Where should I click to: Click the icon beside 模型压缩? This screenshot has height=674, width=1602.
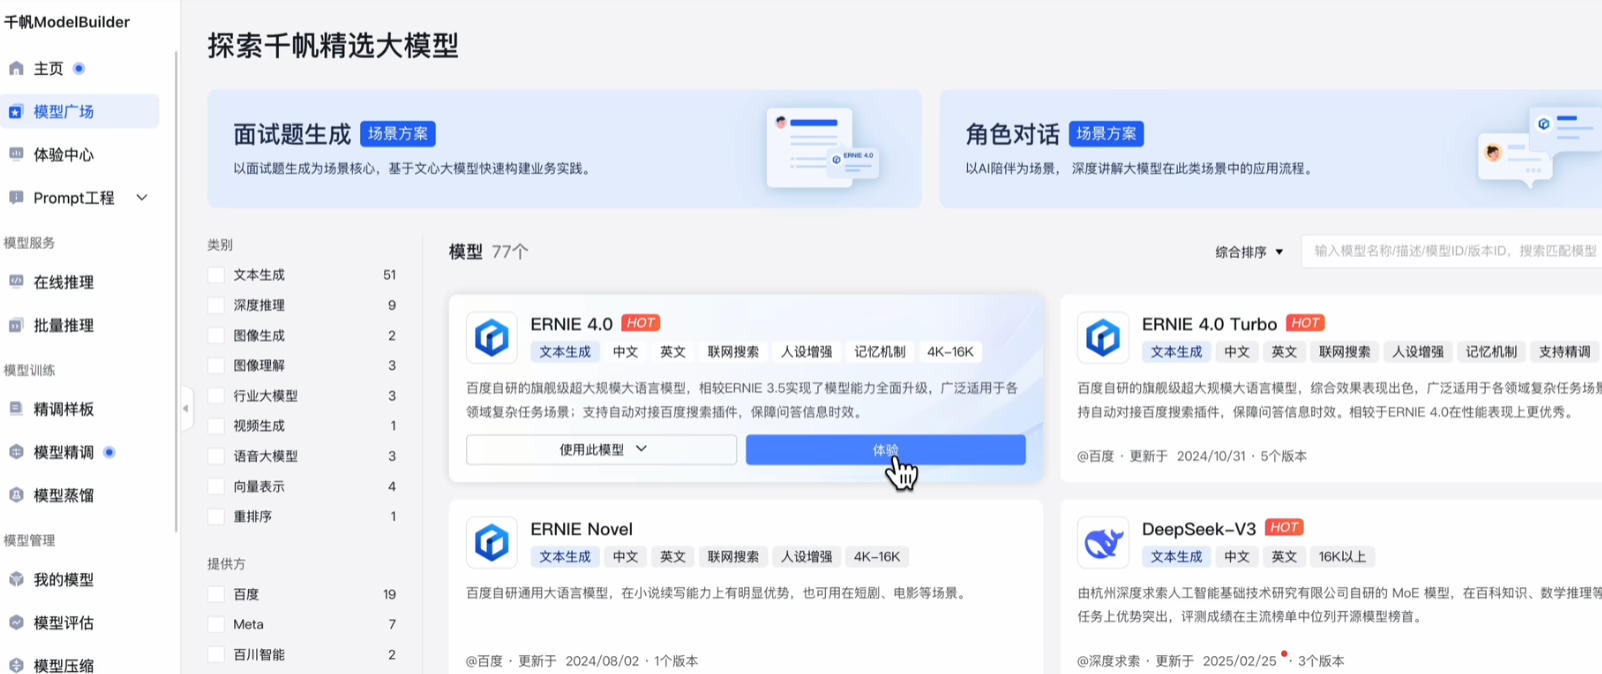click(x=16, y=665)
